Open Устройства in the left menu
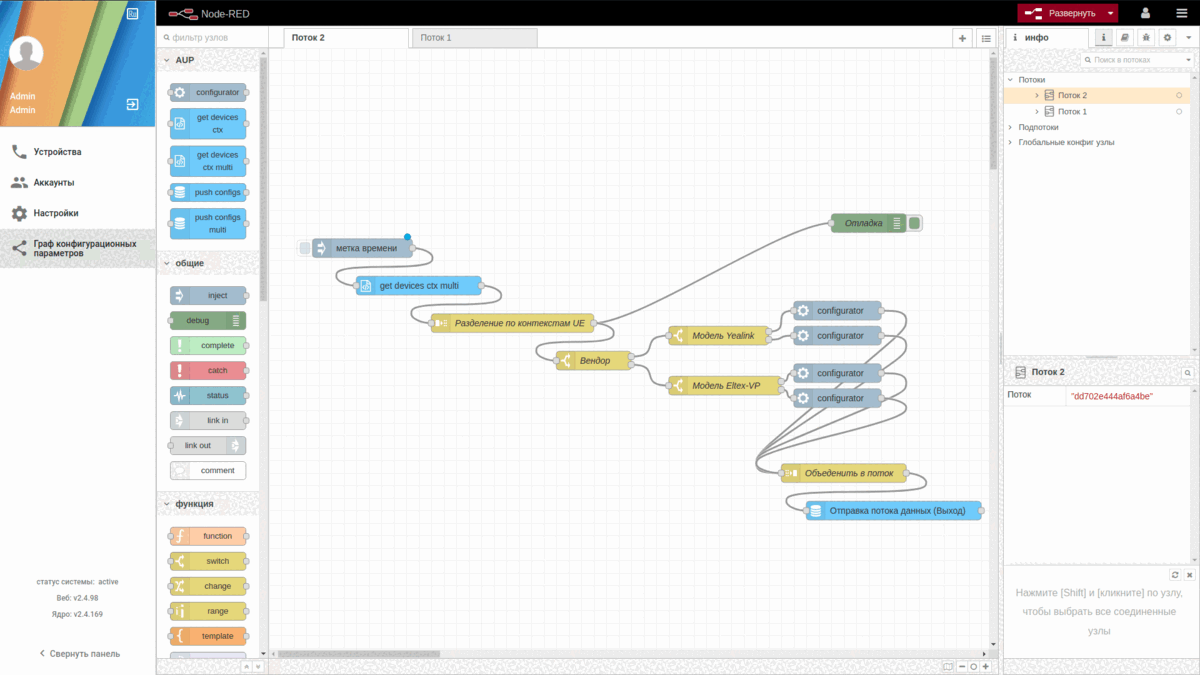 [x=77, y=152]
